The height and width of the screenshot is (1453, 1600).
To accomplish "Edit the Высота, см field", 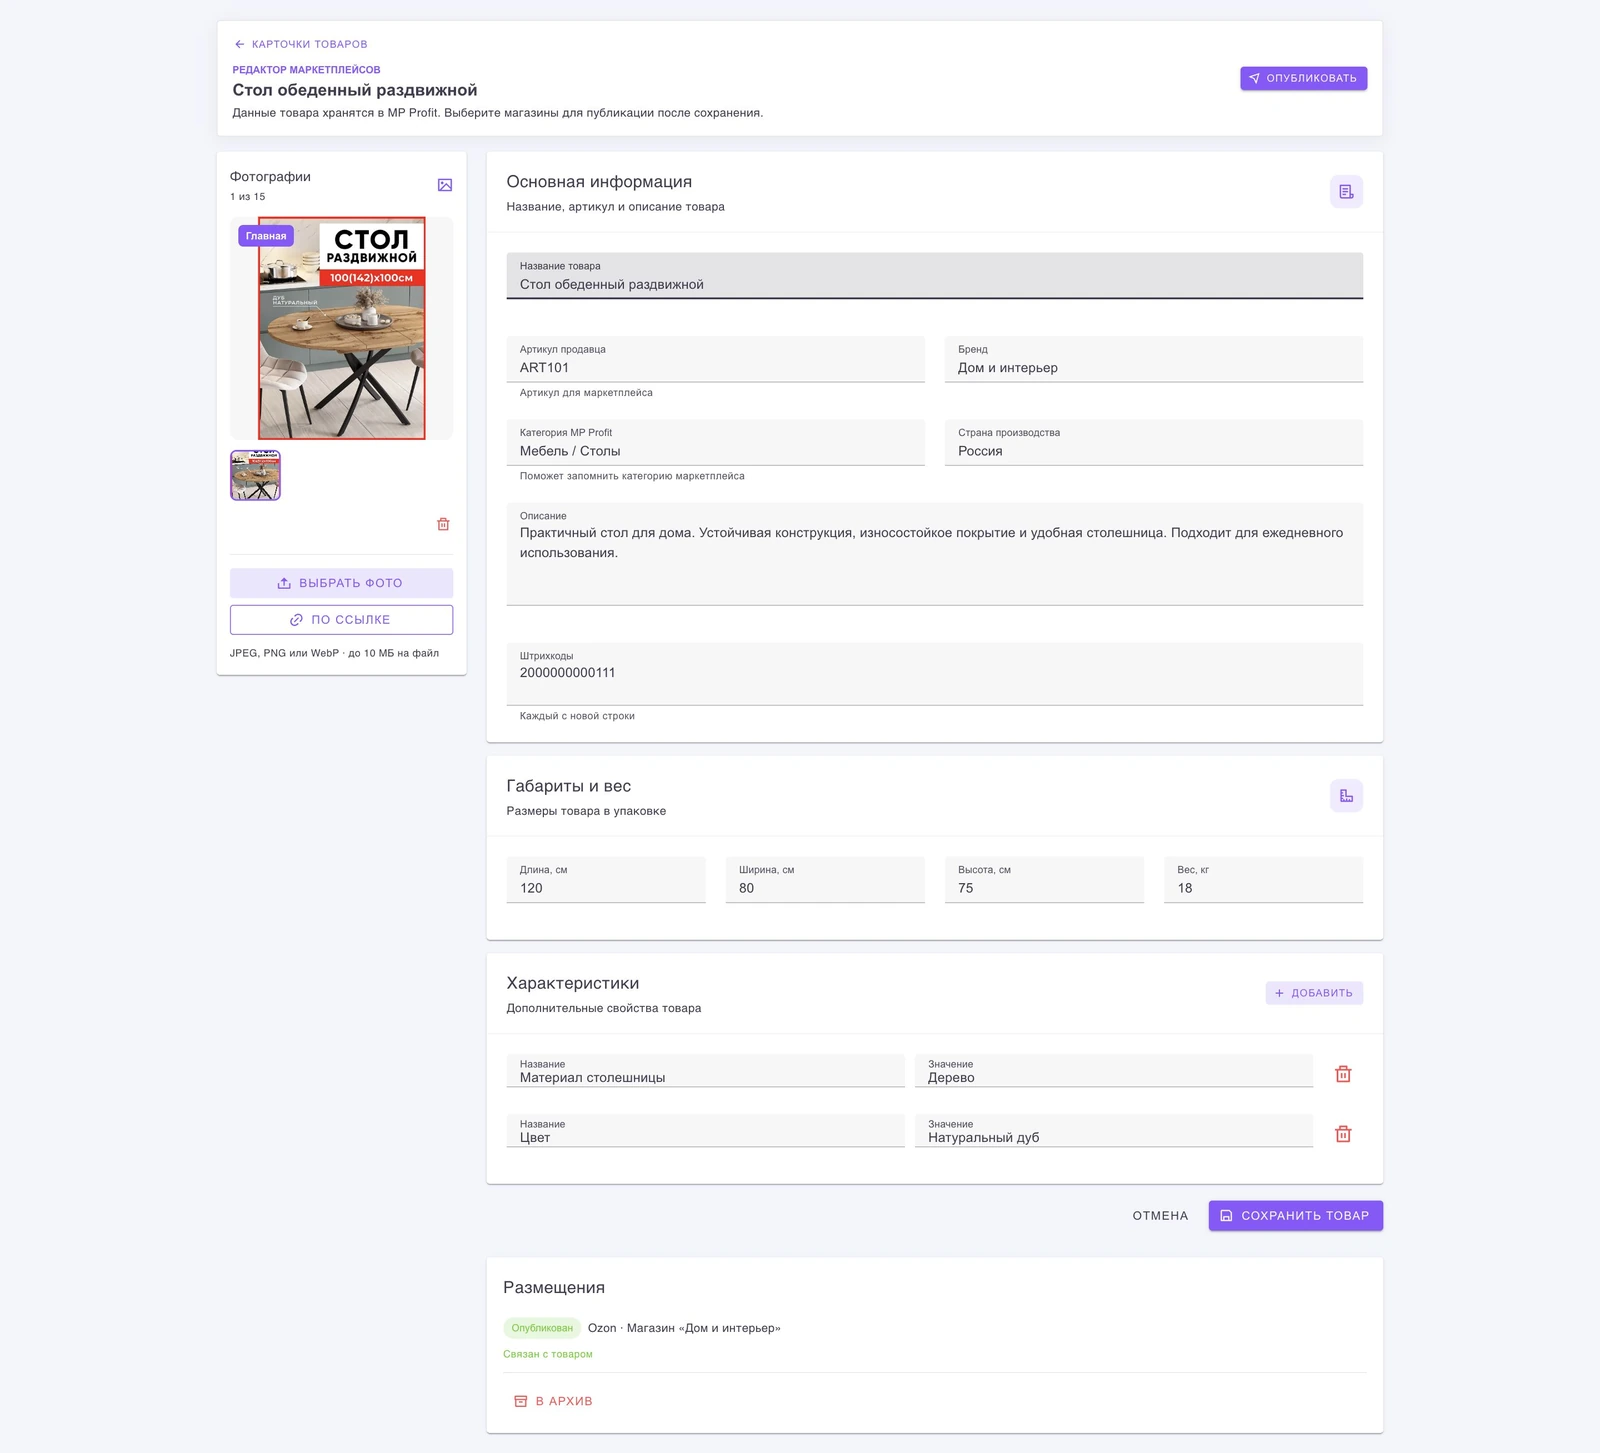I will tap(1044, 880).
